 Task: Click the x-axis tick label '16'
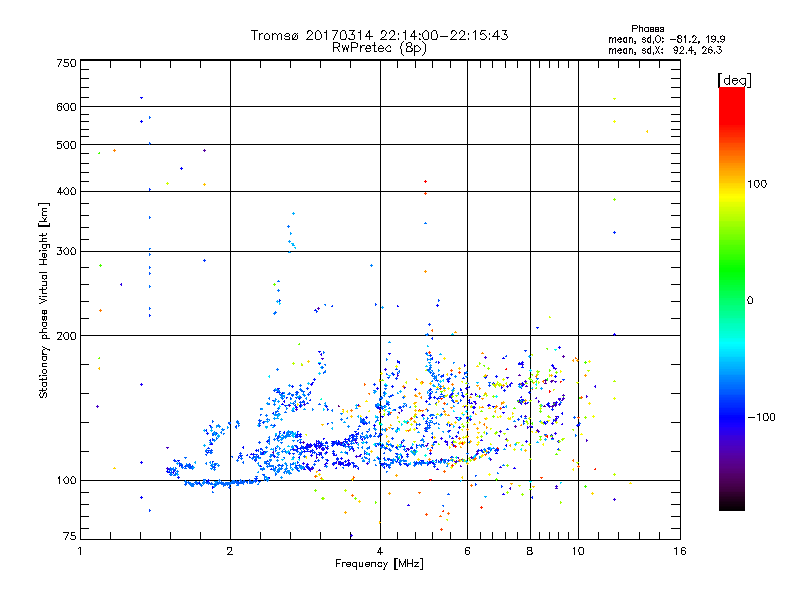[680, 551]
